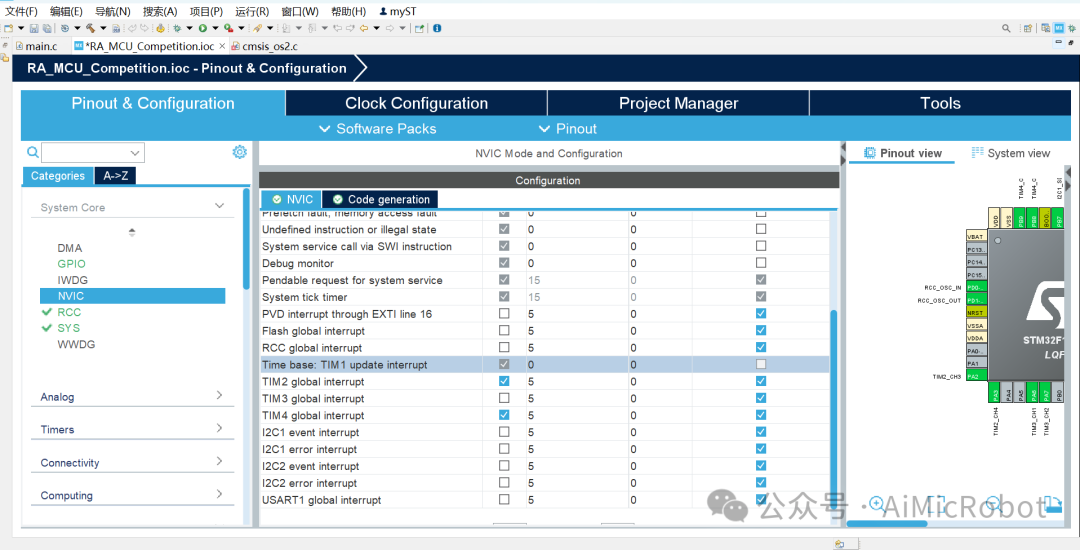1080x550 pixels.
Task: Open the gear settings icon beside search box
Action: [x=240, y=152]
